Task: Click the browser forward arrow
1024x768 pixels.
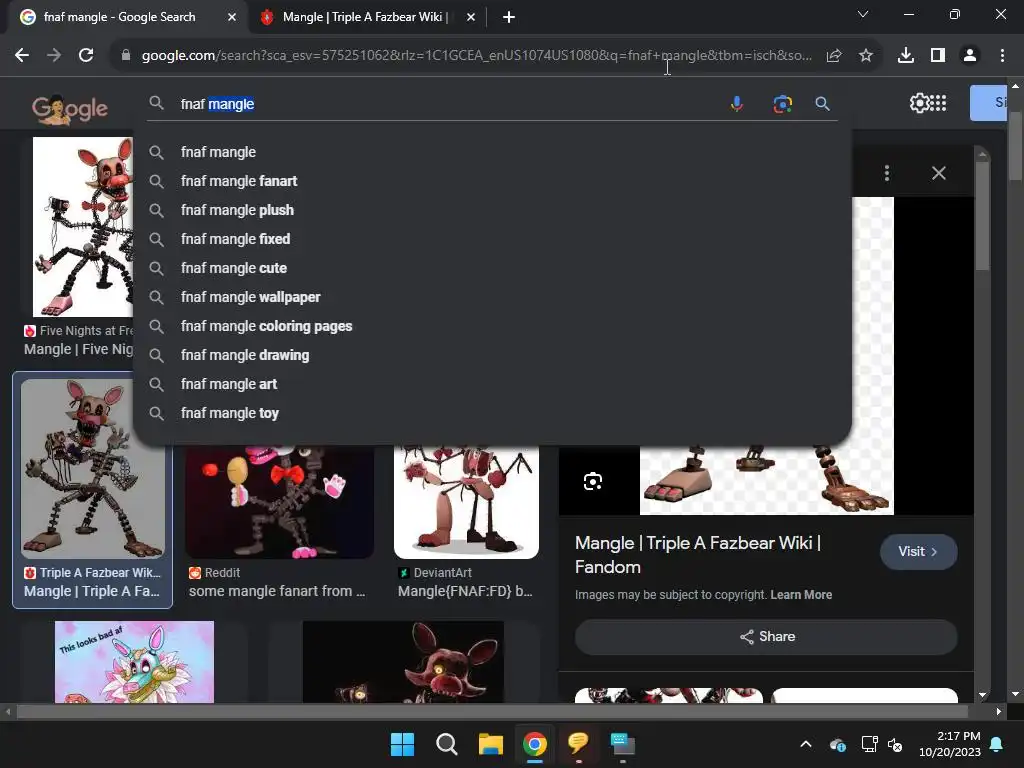Action: pyautogui.click(x=54, y=56)
